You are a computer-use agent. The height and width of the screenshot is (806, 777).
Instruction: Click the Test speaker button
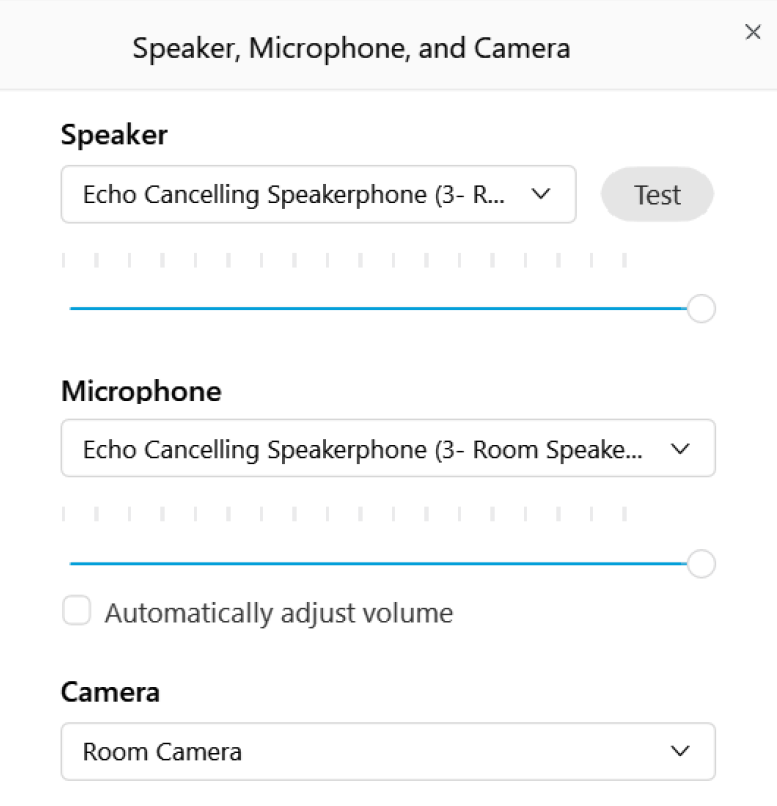point(657,195)
